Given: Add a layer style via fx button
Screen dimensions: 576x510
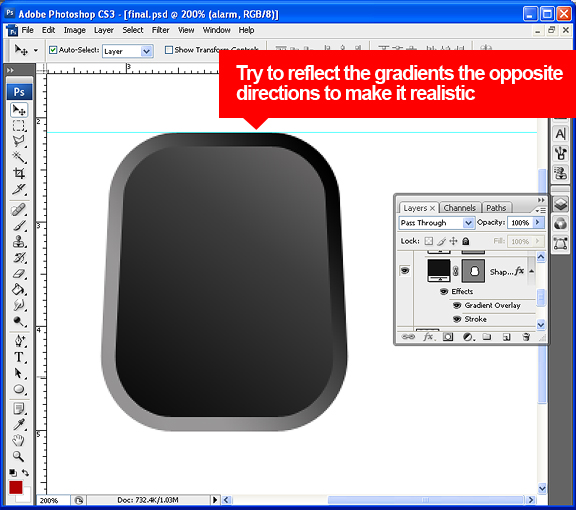Looking at the screenshot, I should point(428,337).
